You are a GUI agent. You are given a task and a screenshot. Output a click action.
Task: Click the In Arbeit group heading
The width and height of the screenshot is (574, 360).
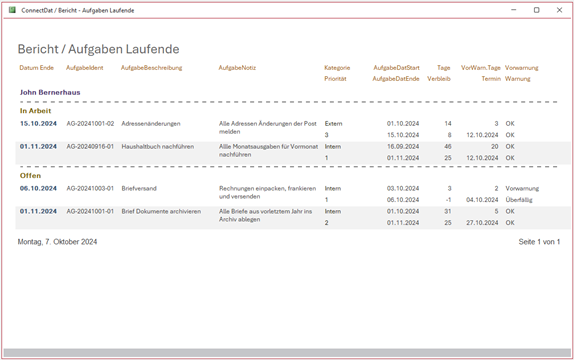point(36,111)
